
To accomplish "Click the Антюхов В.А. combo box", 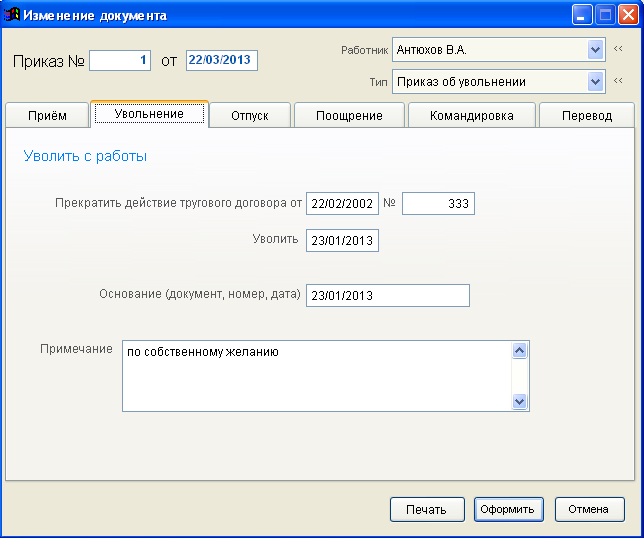I will 499,50.
